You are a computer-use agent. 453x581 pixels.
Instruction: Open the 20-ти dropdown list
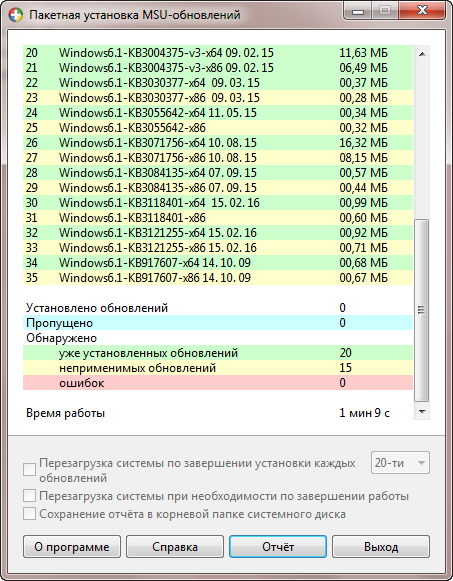[400, 462]
